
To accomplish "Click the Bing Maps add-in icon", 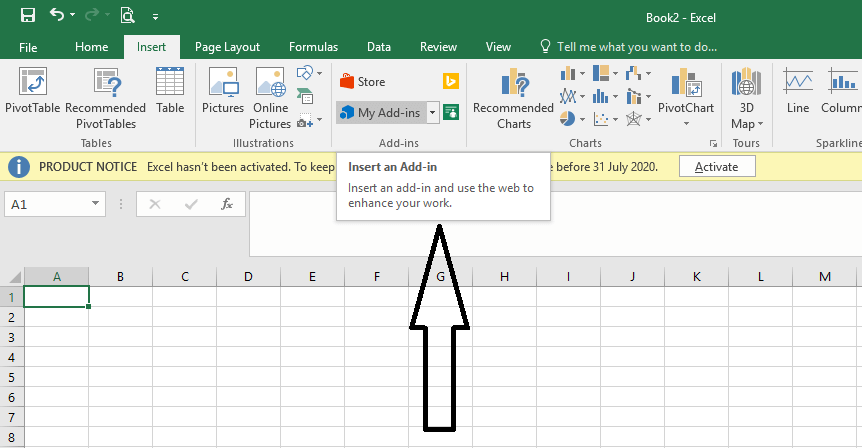I will [451, 81].
